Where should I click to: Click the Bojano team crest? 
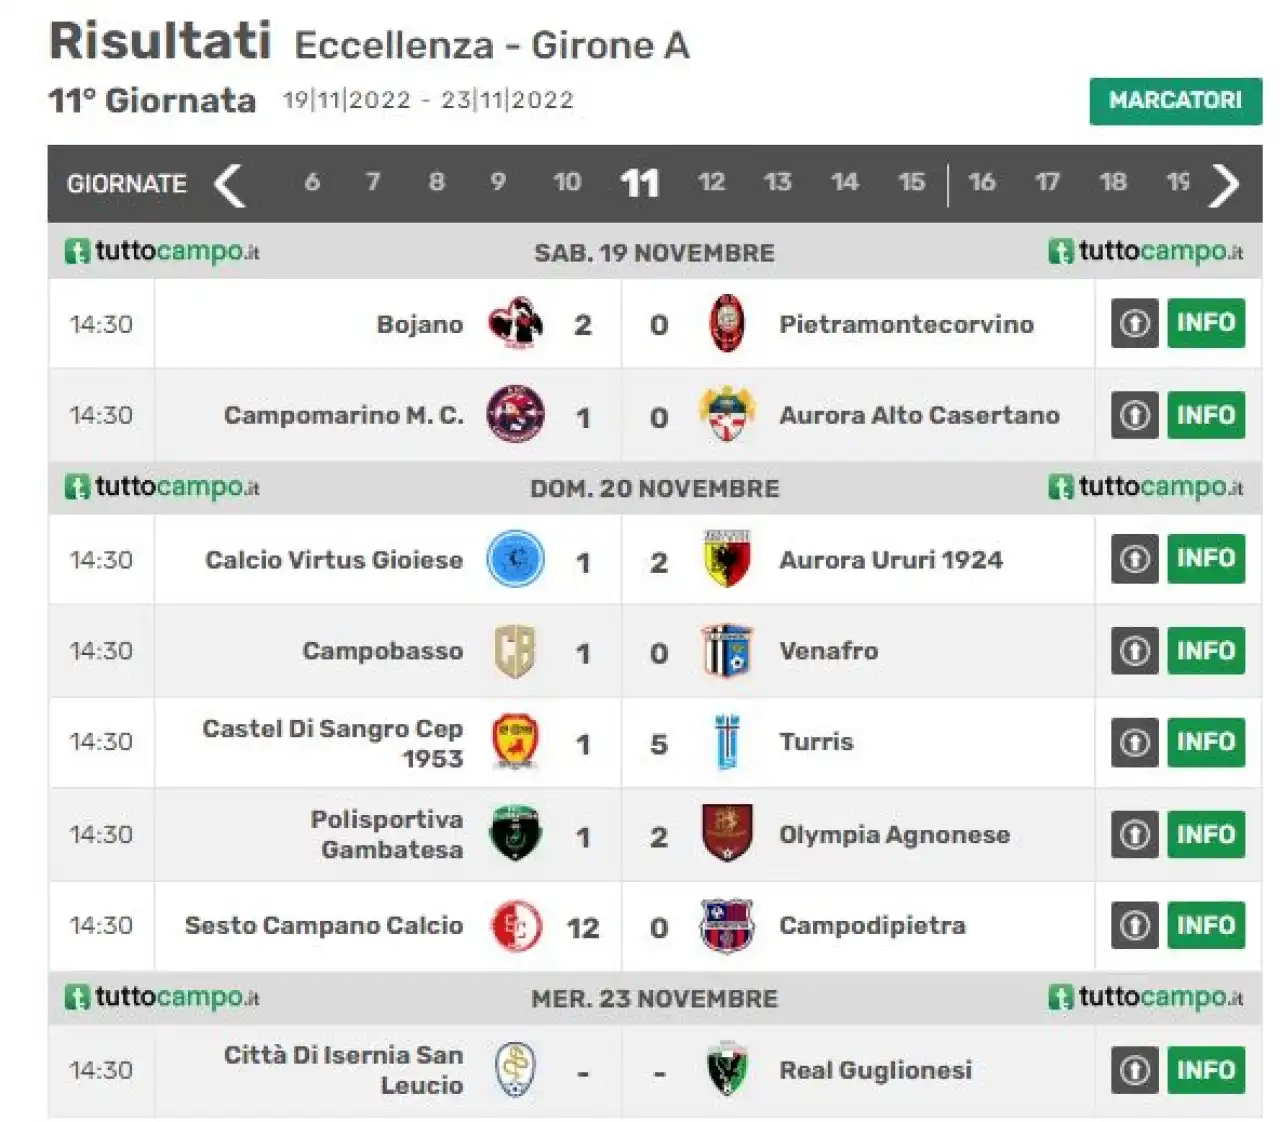coord(515,324)
